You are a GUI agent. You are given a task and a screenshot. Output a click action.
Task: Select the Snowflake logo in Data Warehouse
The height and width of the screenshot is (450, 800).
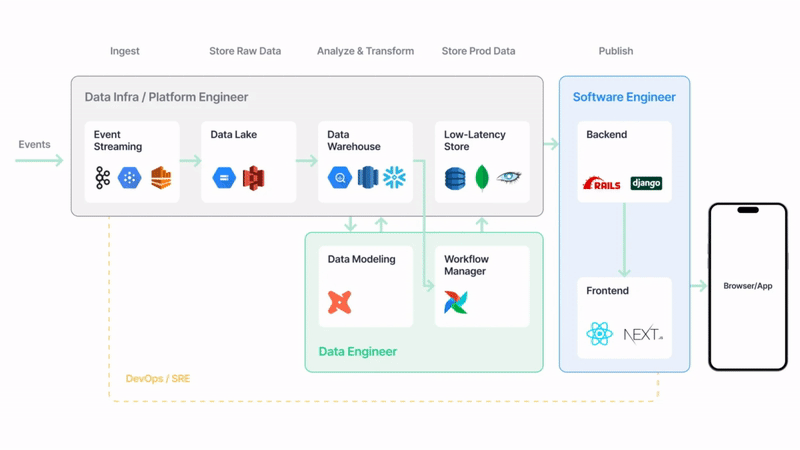click(395, 178)
